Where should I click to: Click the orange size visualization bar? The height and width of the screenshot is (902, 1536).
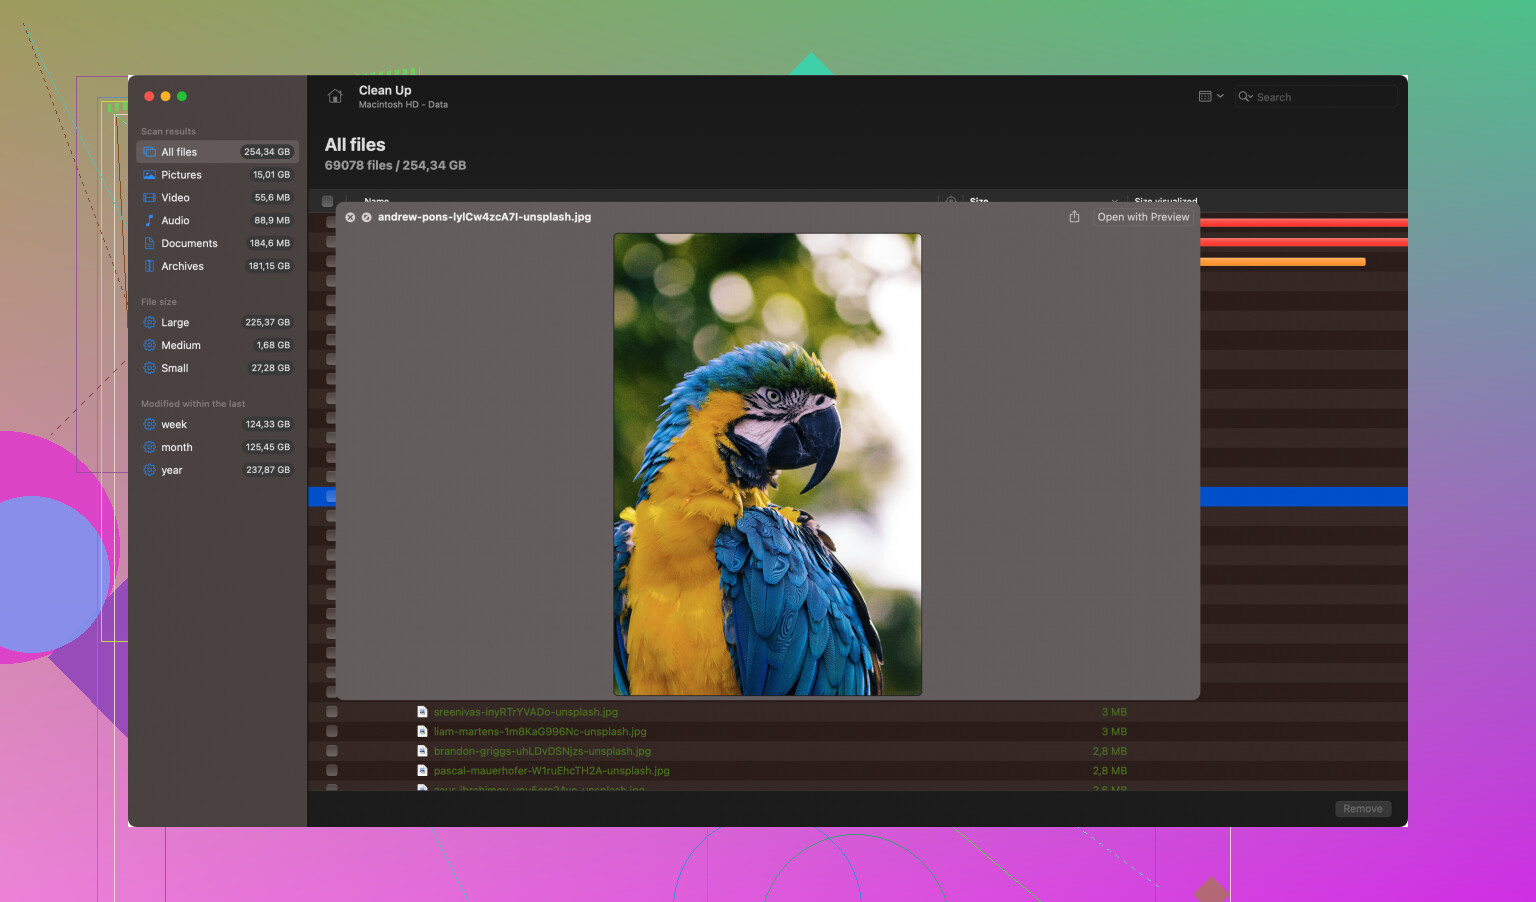click(x=1282, y=262)
